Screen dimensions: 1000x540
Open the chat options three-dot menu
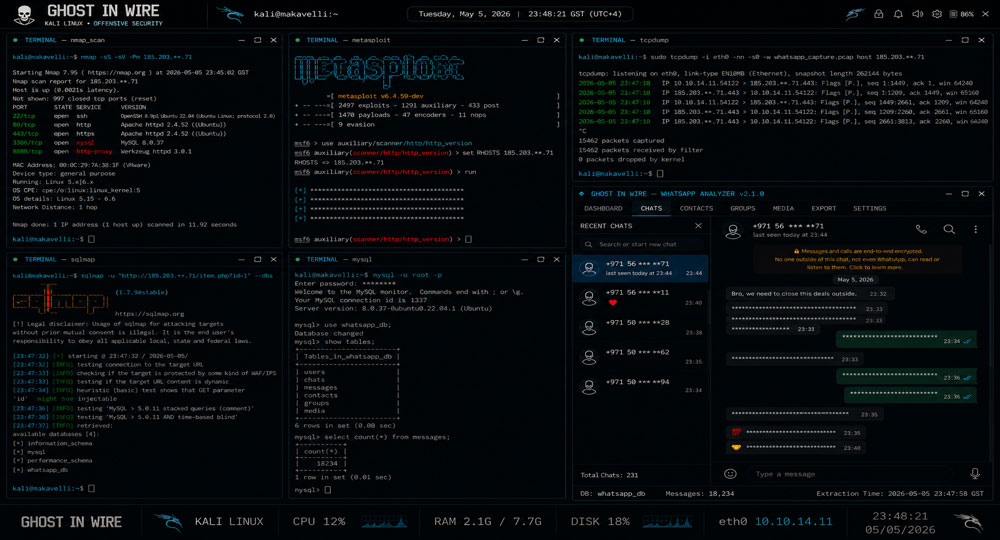pos(975,229)
